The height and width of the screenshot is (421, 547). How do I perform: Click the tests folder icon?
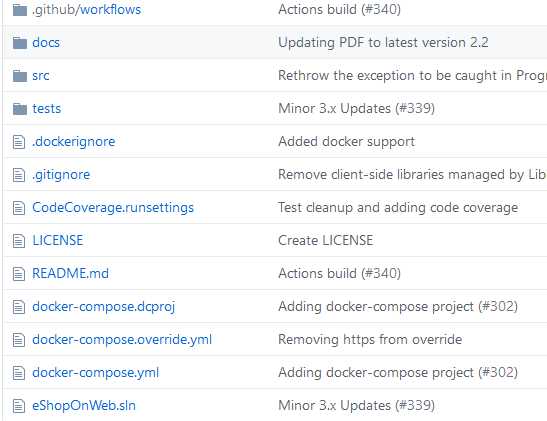click(20, 109)
